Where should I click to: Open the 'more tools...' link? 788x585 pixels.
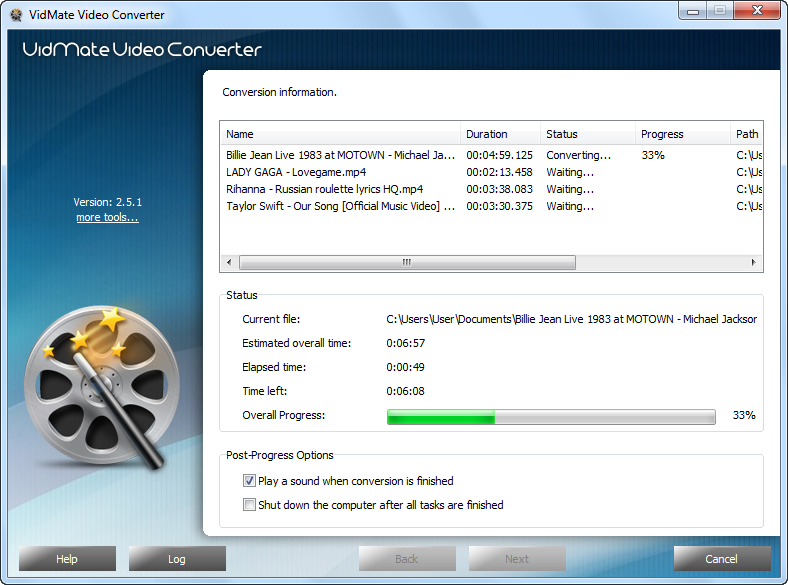coord(107,217)
